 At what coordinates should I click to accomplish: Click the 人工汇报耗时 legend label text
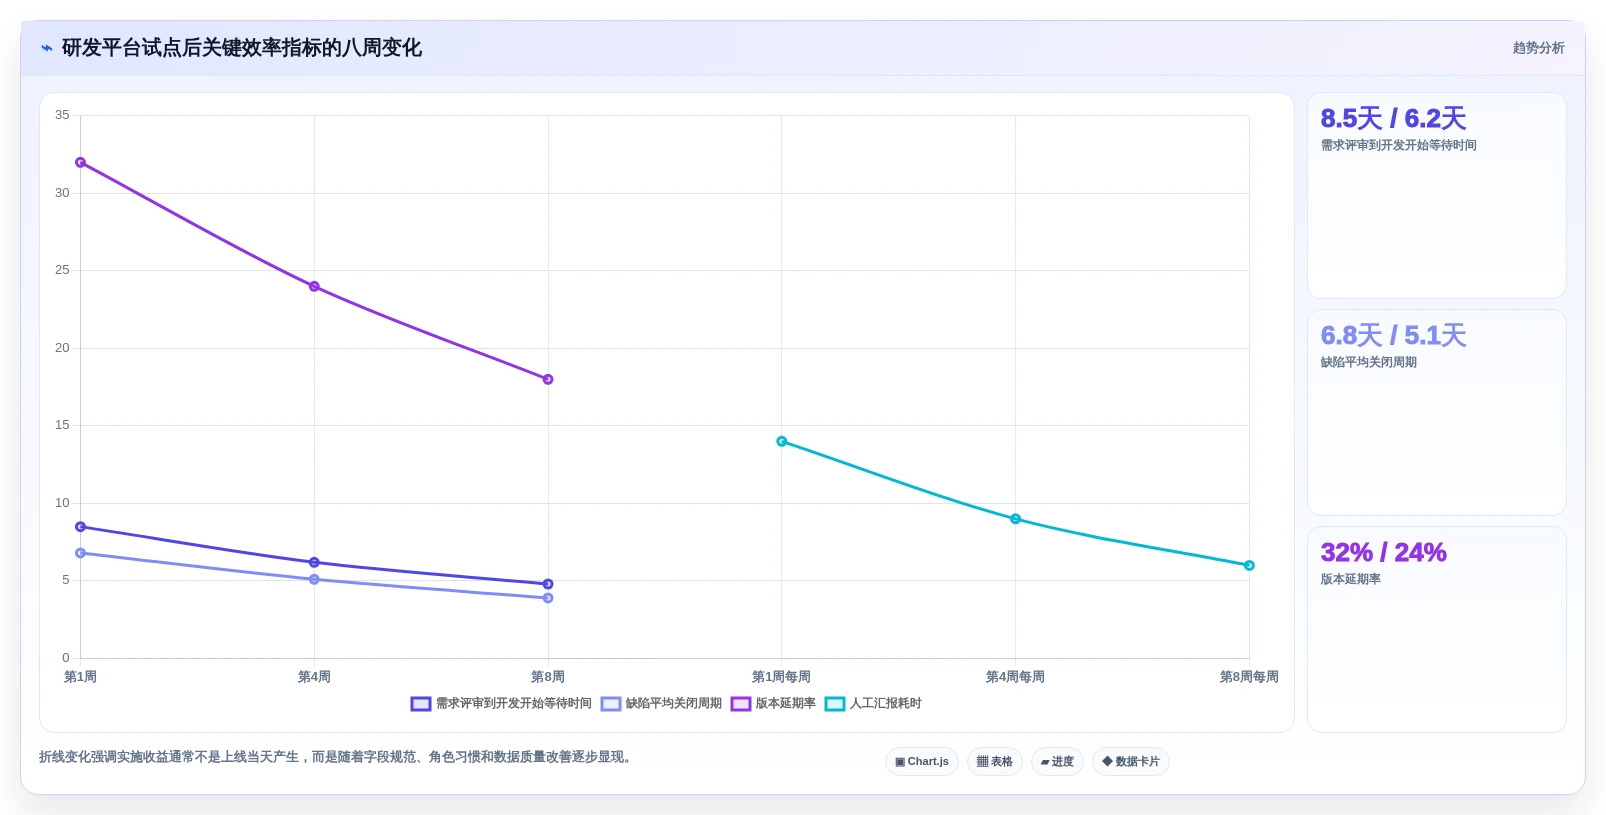[885, 704]
